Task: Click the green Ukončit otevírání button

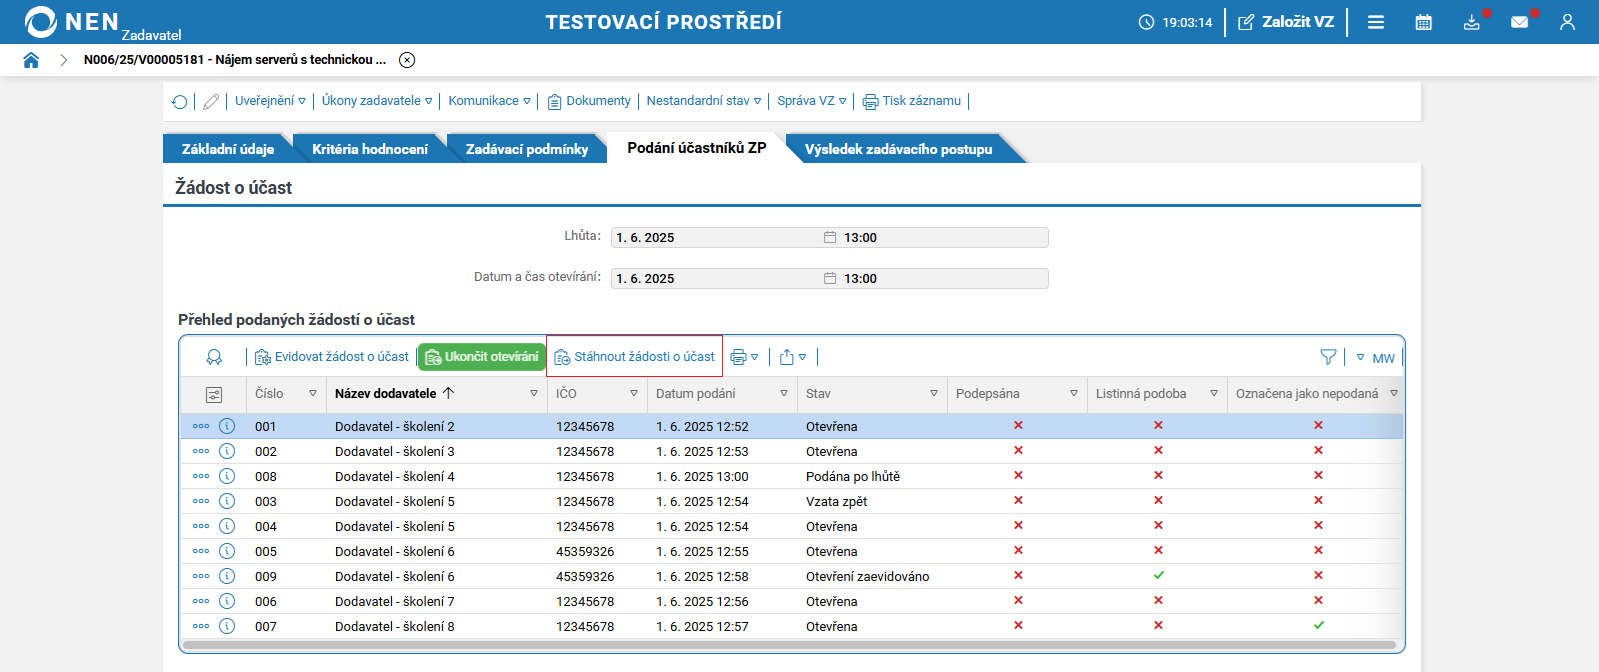Action: [482, 357]
